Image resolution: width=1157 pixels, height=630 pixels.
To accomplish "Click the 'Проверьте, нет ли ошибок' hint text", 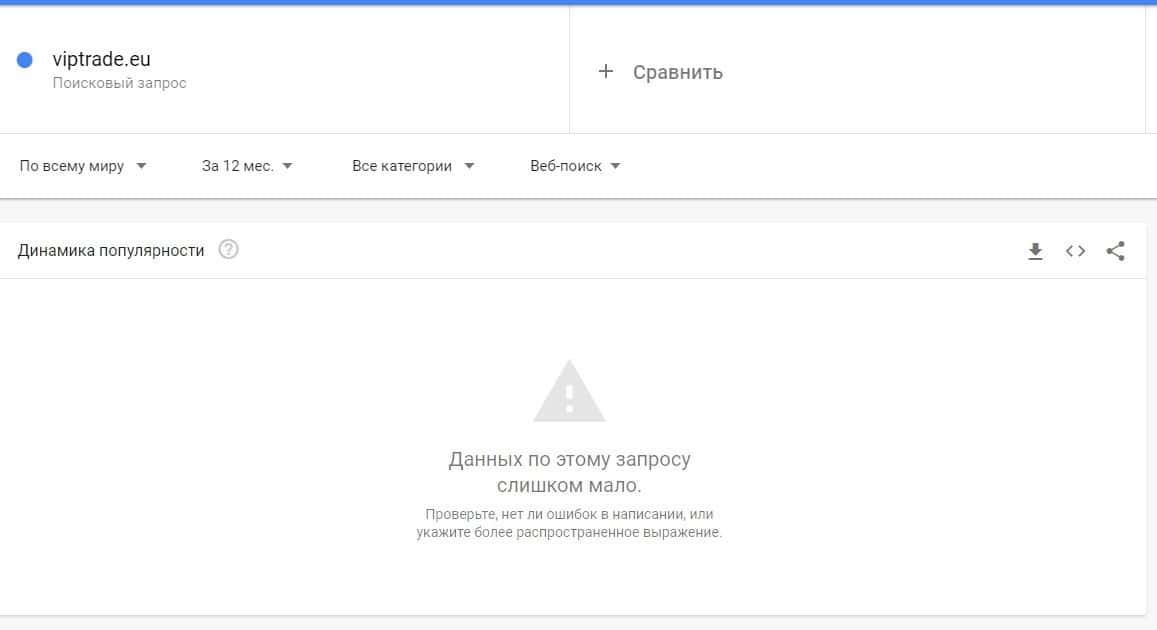I will click(569, 523).
